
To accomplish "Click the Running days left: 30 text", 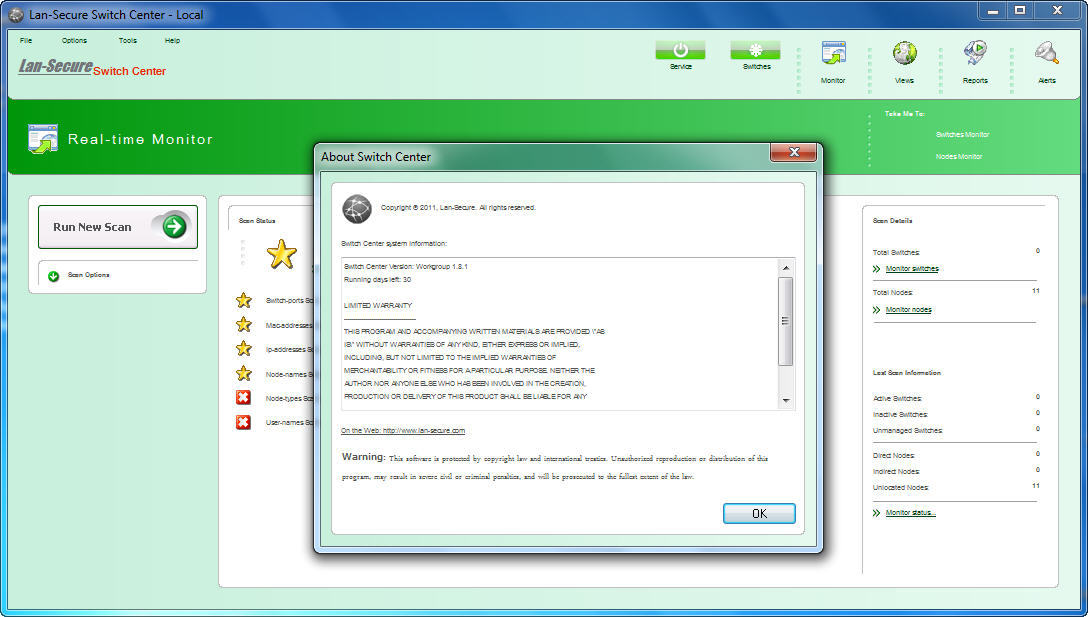I will click(377, 280).
